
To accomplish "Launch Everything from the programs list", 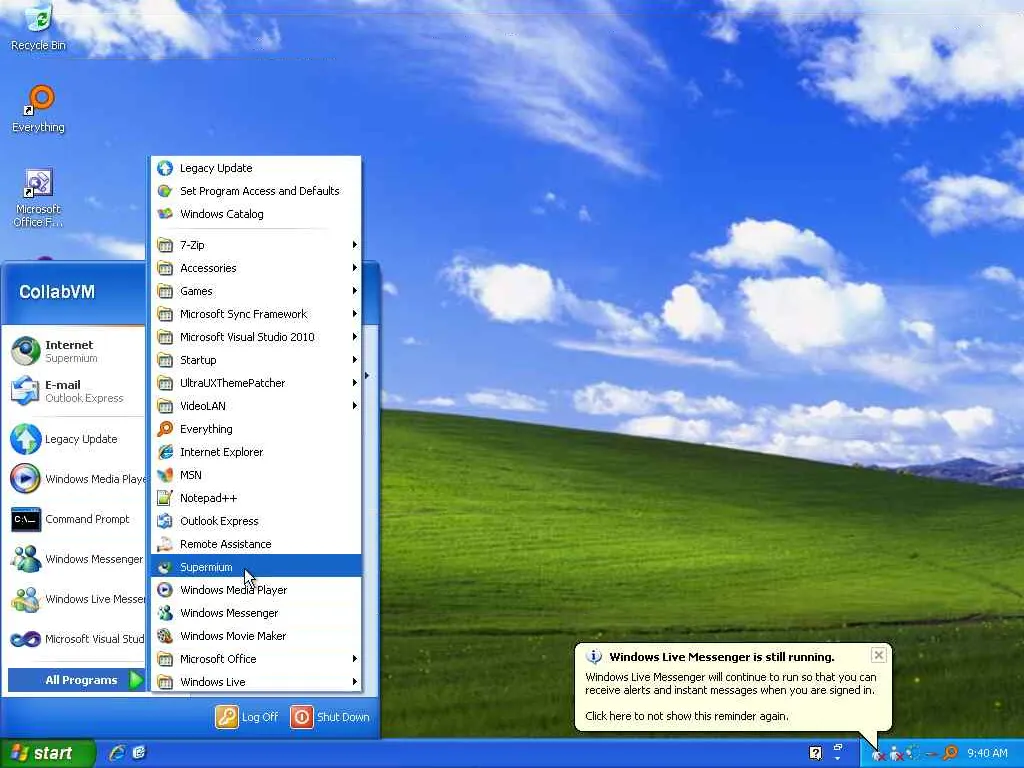I will (x=255, y=429).
